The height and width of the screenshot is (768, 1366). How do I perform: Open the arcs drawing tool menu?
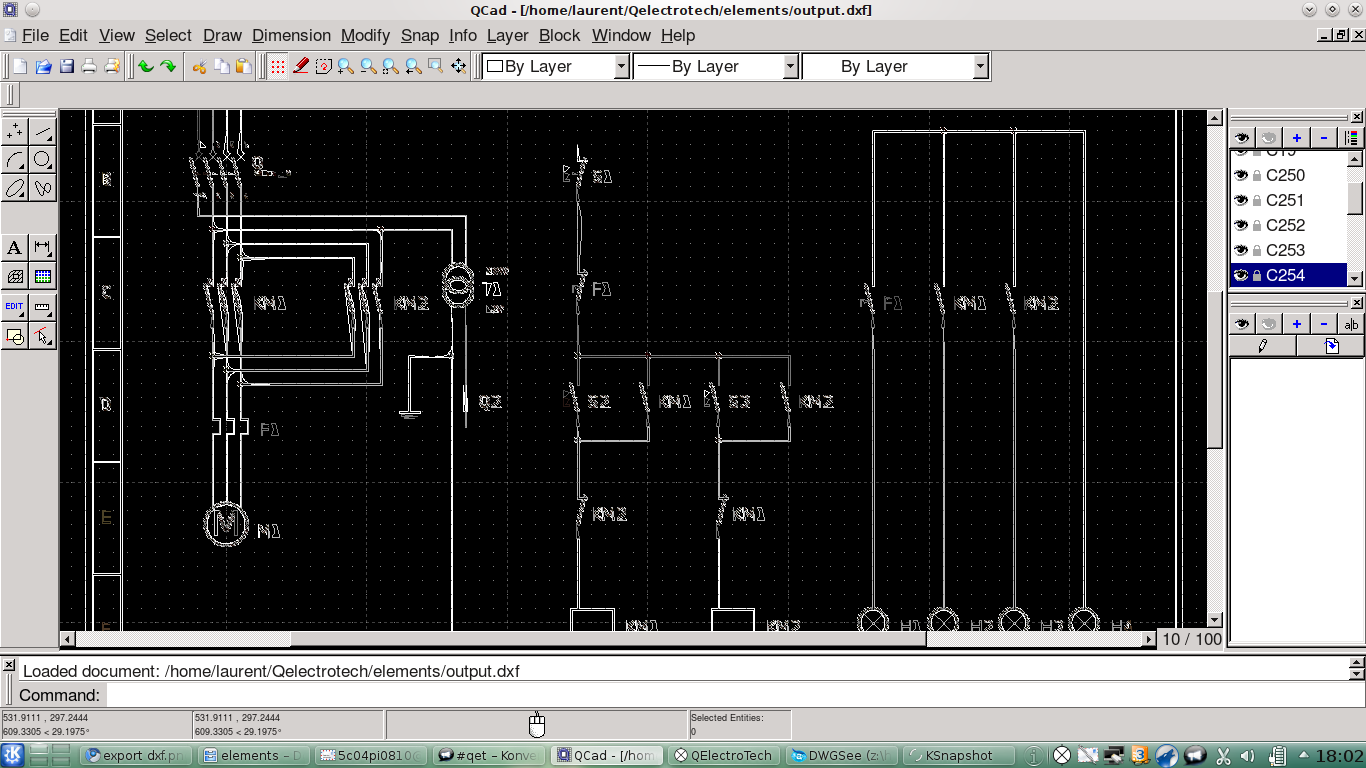click(15, 160)
